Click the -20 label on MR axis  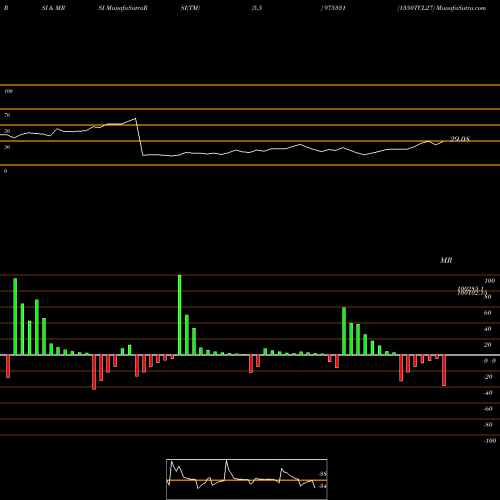[x=488, y=377]
